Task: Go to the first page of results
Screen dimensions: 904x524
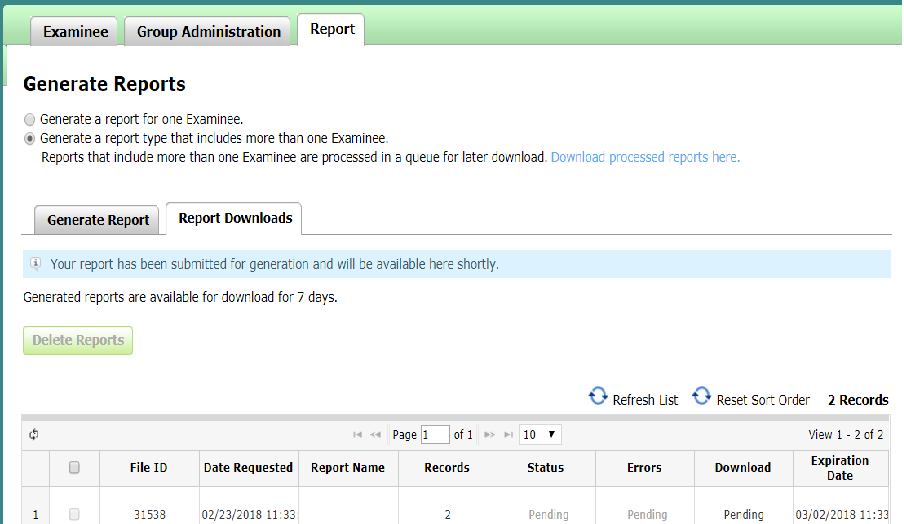Action: (357, 435)
